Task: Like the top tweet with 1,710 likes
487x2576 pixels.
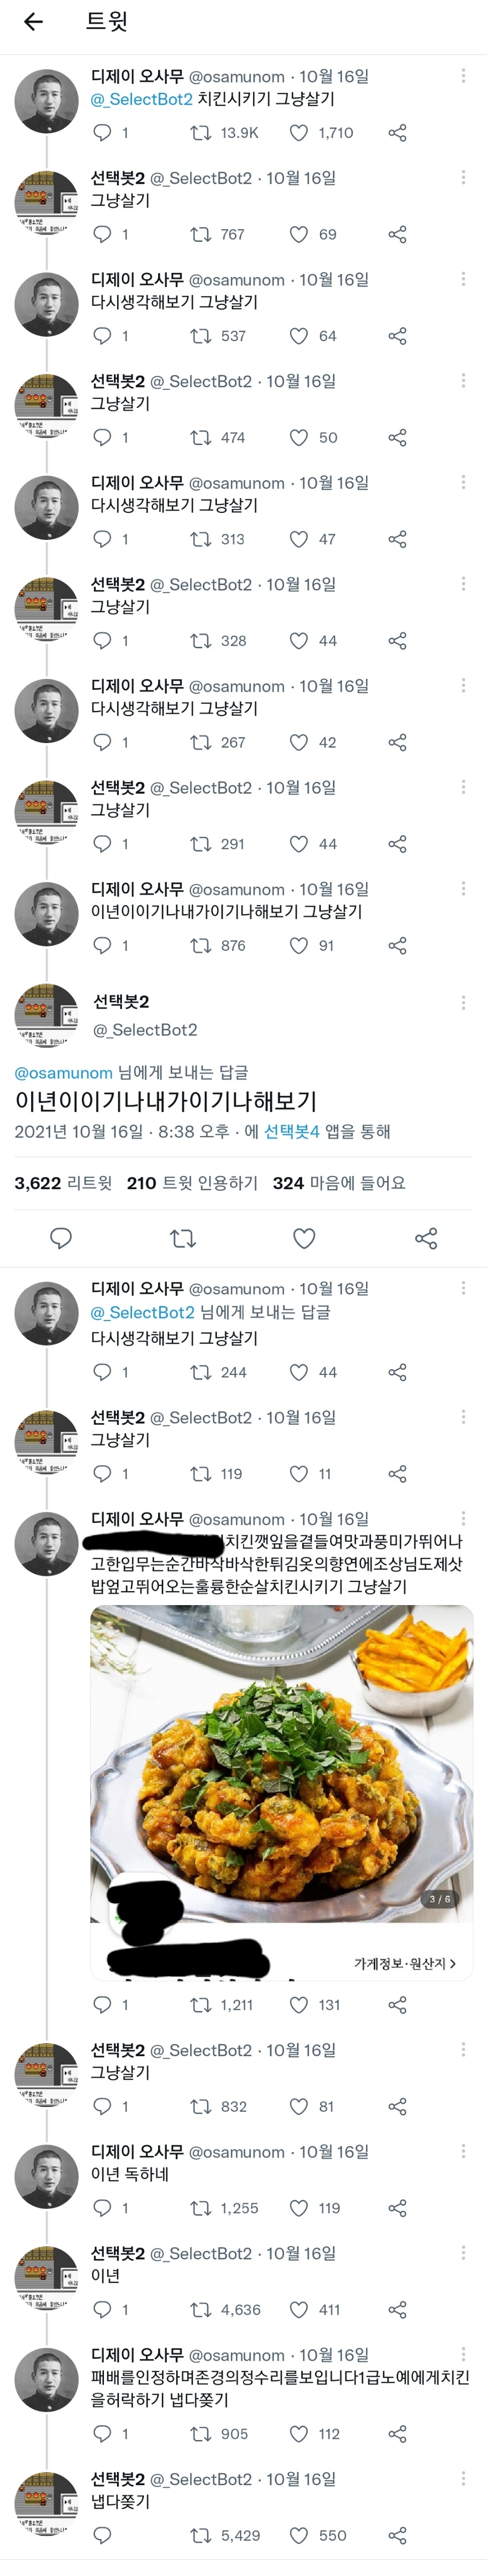Action: coord(299,132)
